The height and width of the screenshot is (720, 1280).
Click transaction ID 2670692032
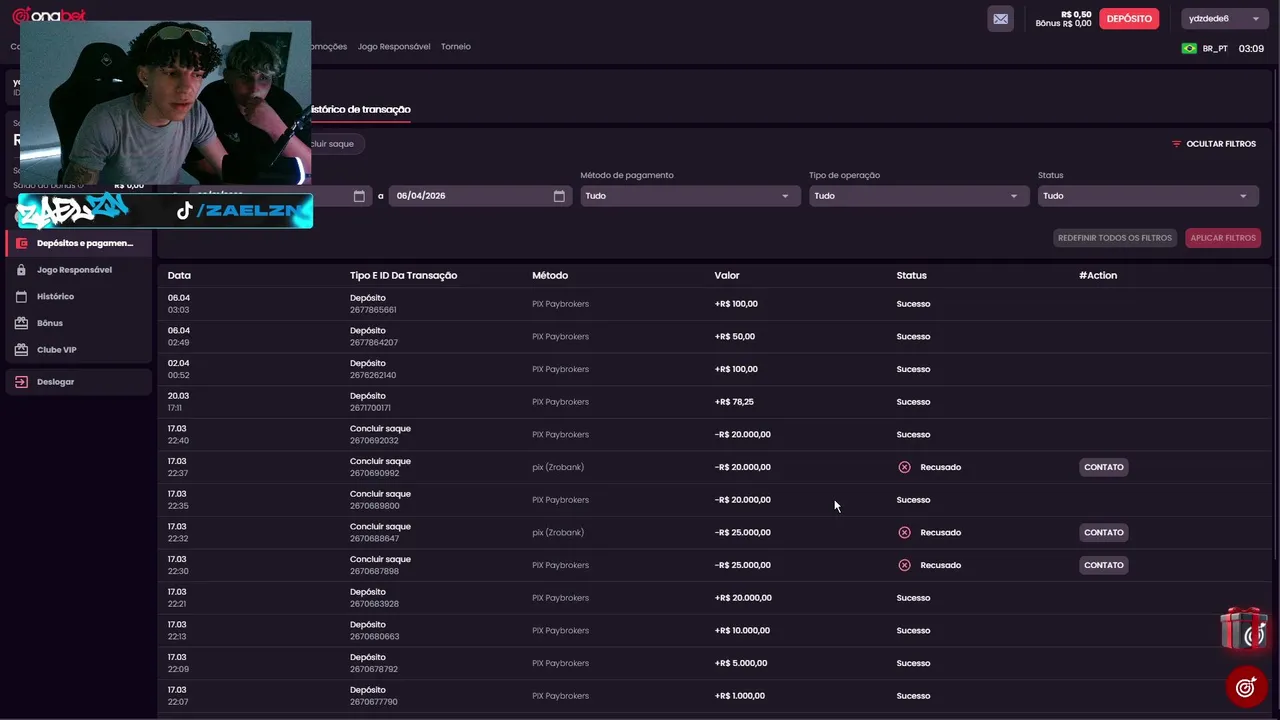374,441
